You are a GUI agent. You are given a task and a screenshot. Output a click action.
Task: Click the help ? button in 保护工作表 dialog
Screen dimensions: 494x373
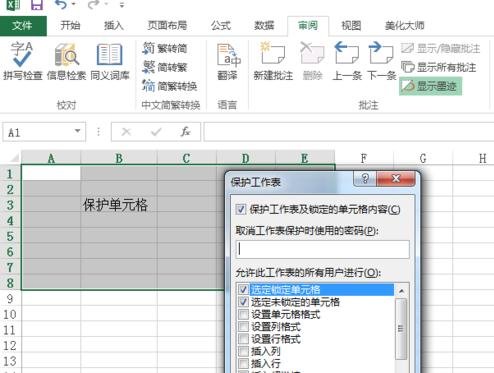click(x=365, y=179)
